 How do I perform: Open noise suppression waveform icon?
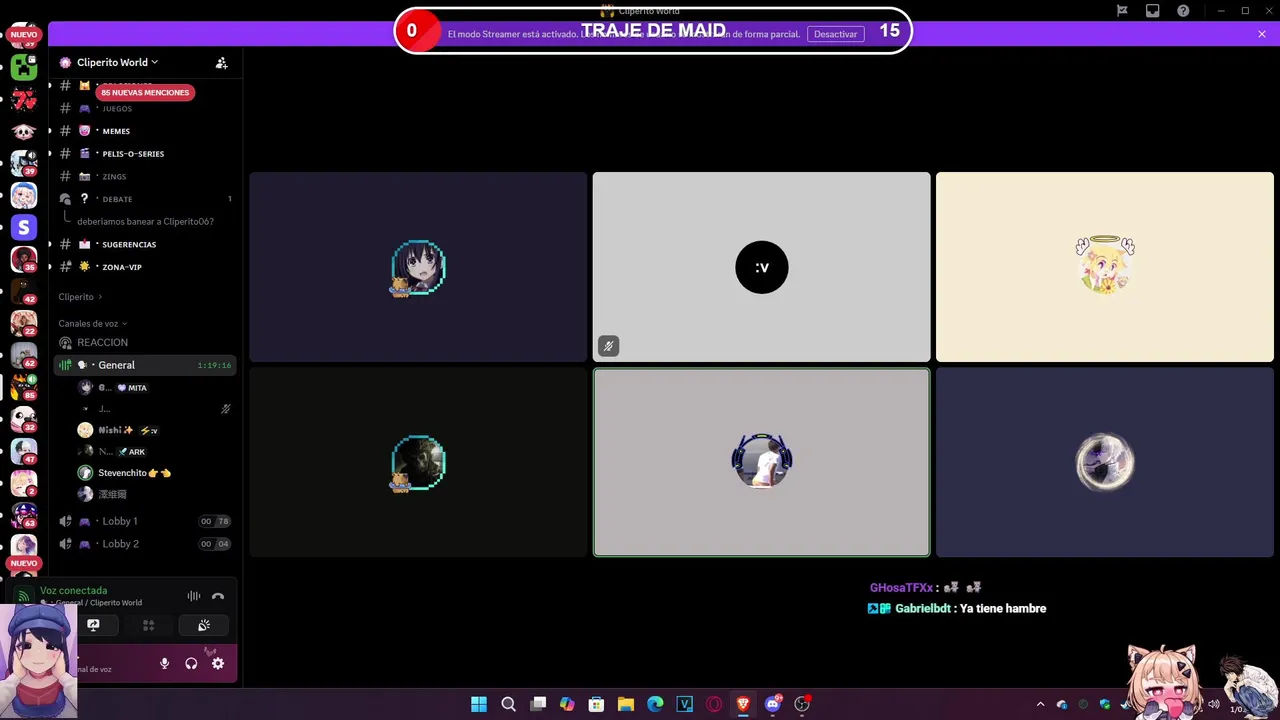(x=194, y=596)
